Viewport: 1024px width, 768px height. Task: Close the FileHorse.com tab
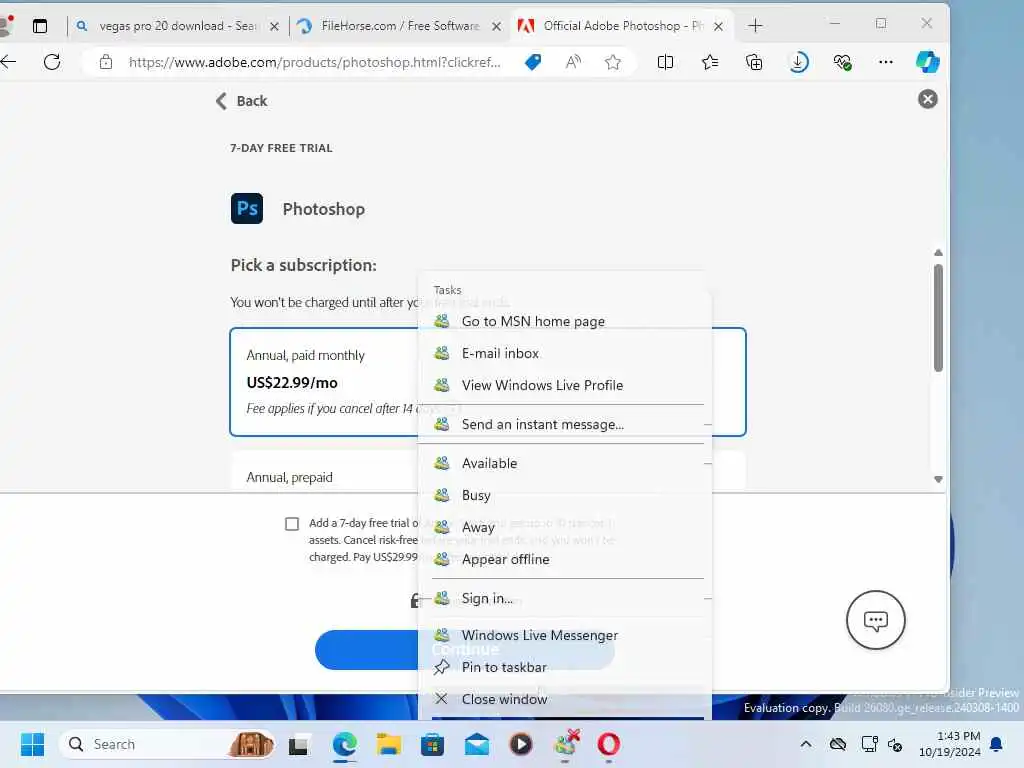(x=496, y=26)
